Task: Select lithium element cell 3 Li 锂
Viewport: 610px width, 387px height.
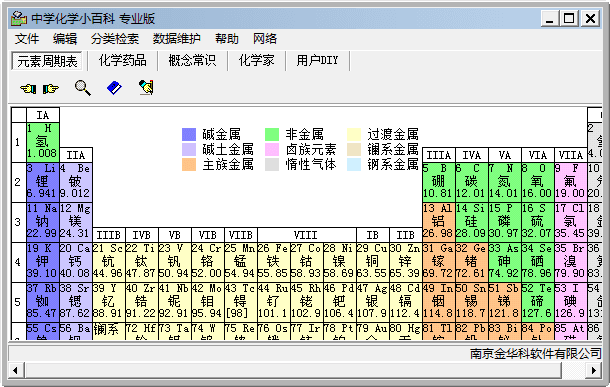Action: (43, 182)
